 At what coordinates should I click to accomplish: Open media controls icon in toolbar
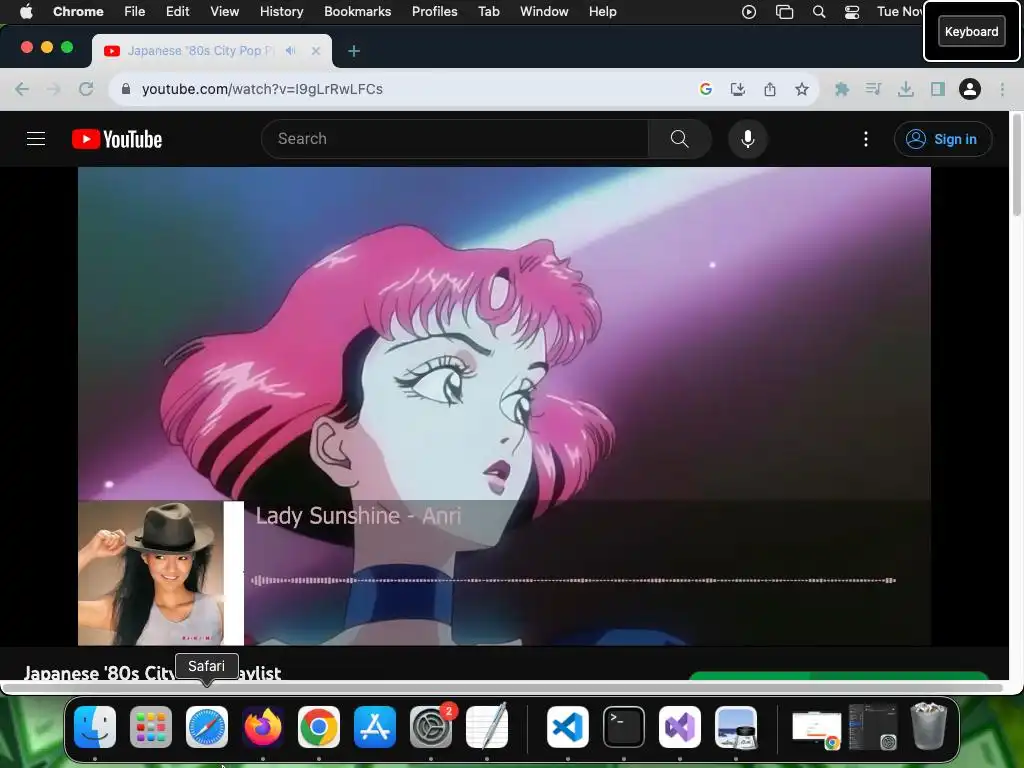pos(873,89)
